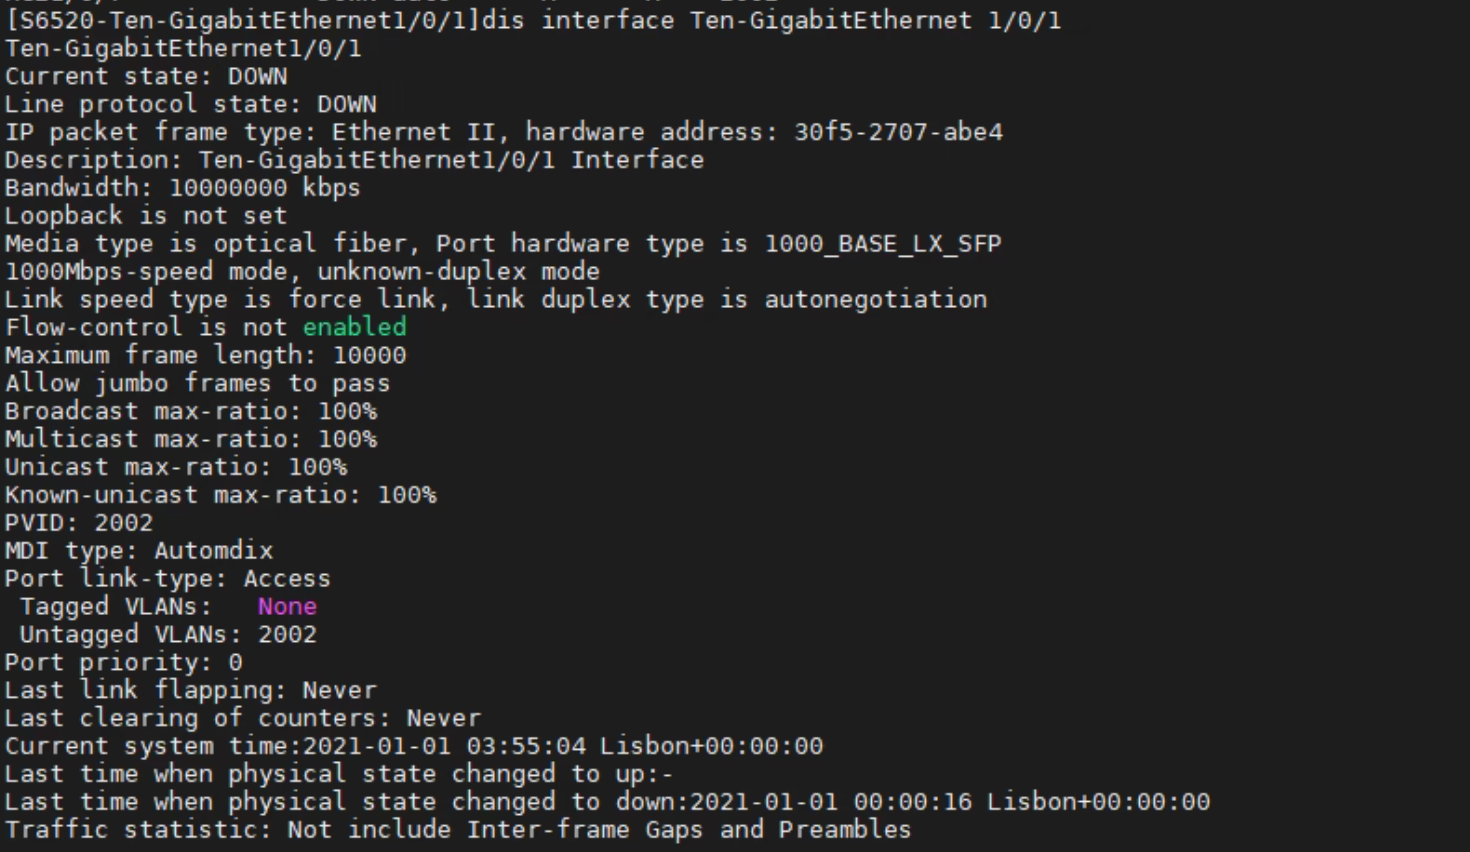Click the "Allow jumbo frames to pass" line
This screenshot has width=1470, height=852.
click(x=197, y=383)
